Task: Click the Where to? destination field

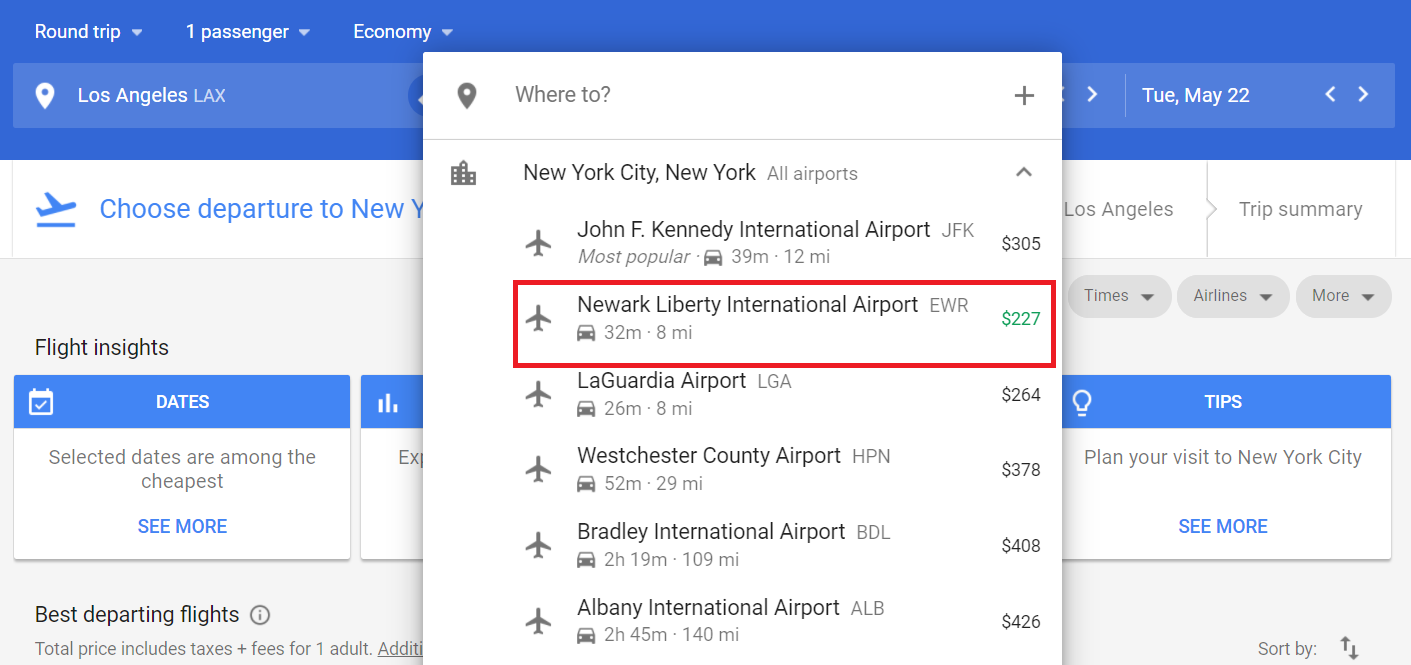Action: (x=742, y=95)
